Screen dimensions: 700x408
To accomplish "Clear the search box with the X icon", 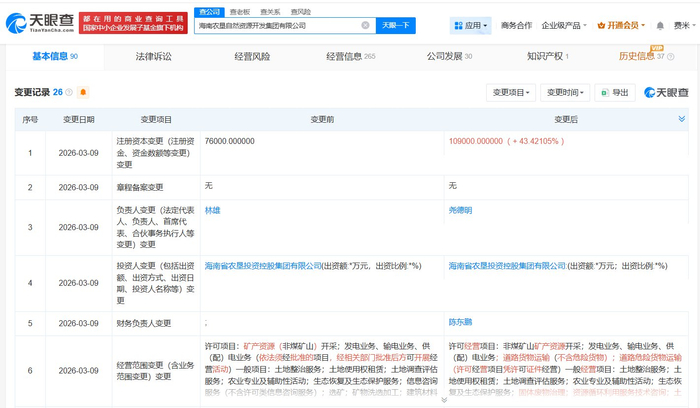I will pyautogui.click(x=365, y=25).
